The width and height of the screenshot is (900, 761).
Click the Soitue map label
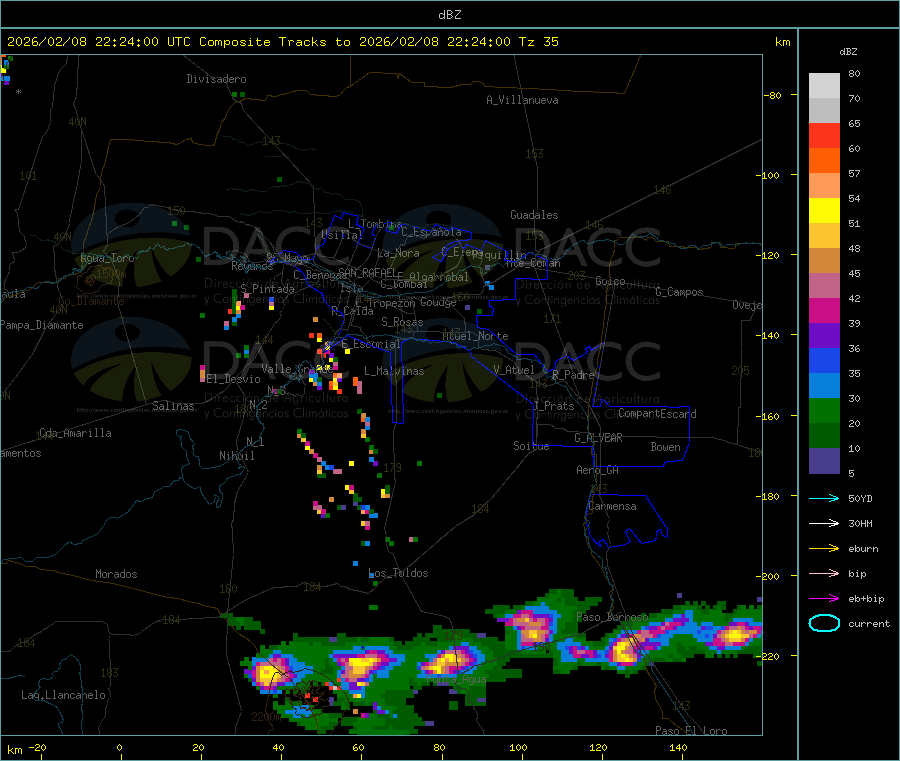[531, 445]
